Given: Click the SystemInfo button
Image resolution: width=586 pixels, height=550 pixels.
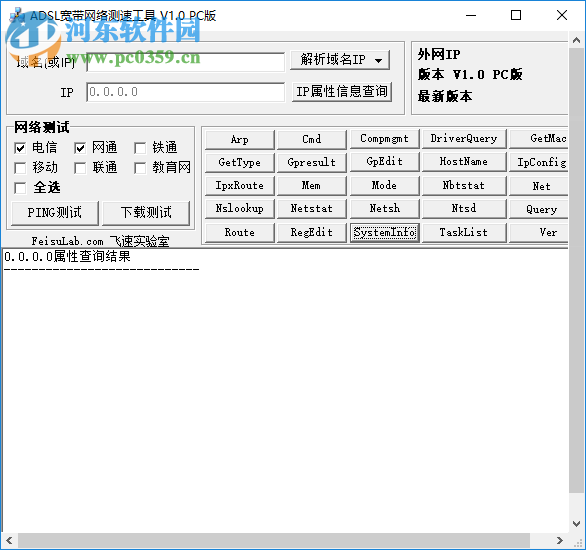Looking at the screenshot, I should (x=384, y=233).
